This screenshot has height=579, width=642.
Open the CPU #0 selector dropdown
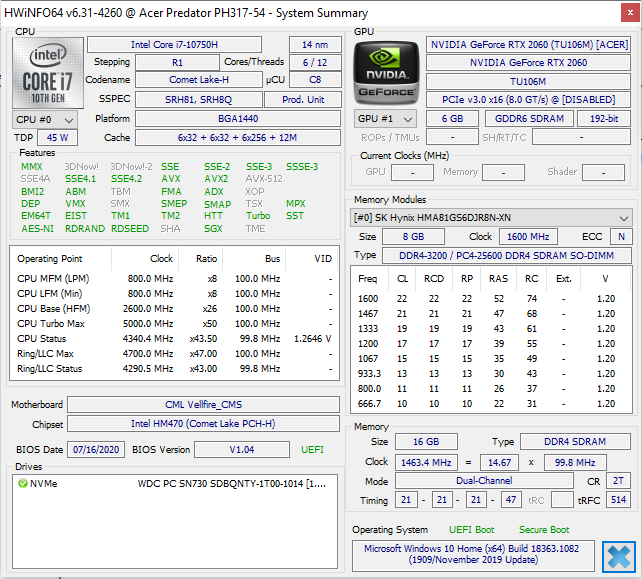[x=45, y=120]
